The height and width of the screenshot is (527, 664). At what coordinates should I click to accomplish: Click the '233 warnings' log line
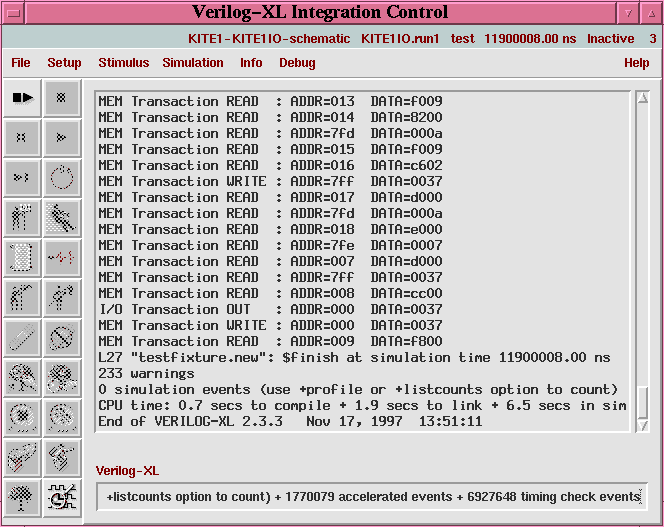pos(146,374)
